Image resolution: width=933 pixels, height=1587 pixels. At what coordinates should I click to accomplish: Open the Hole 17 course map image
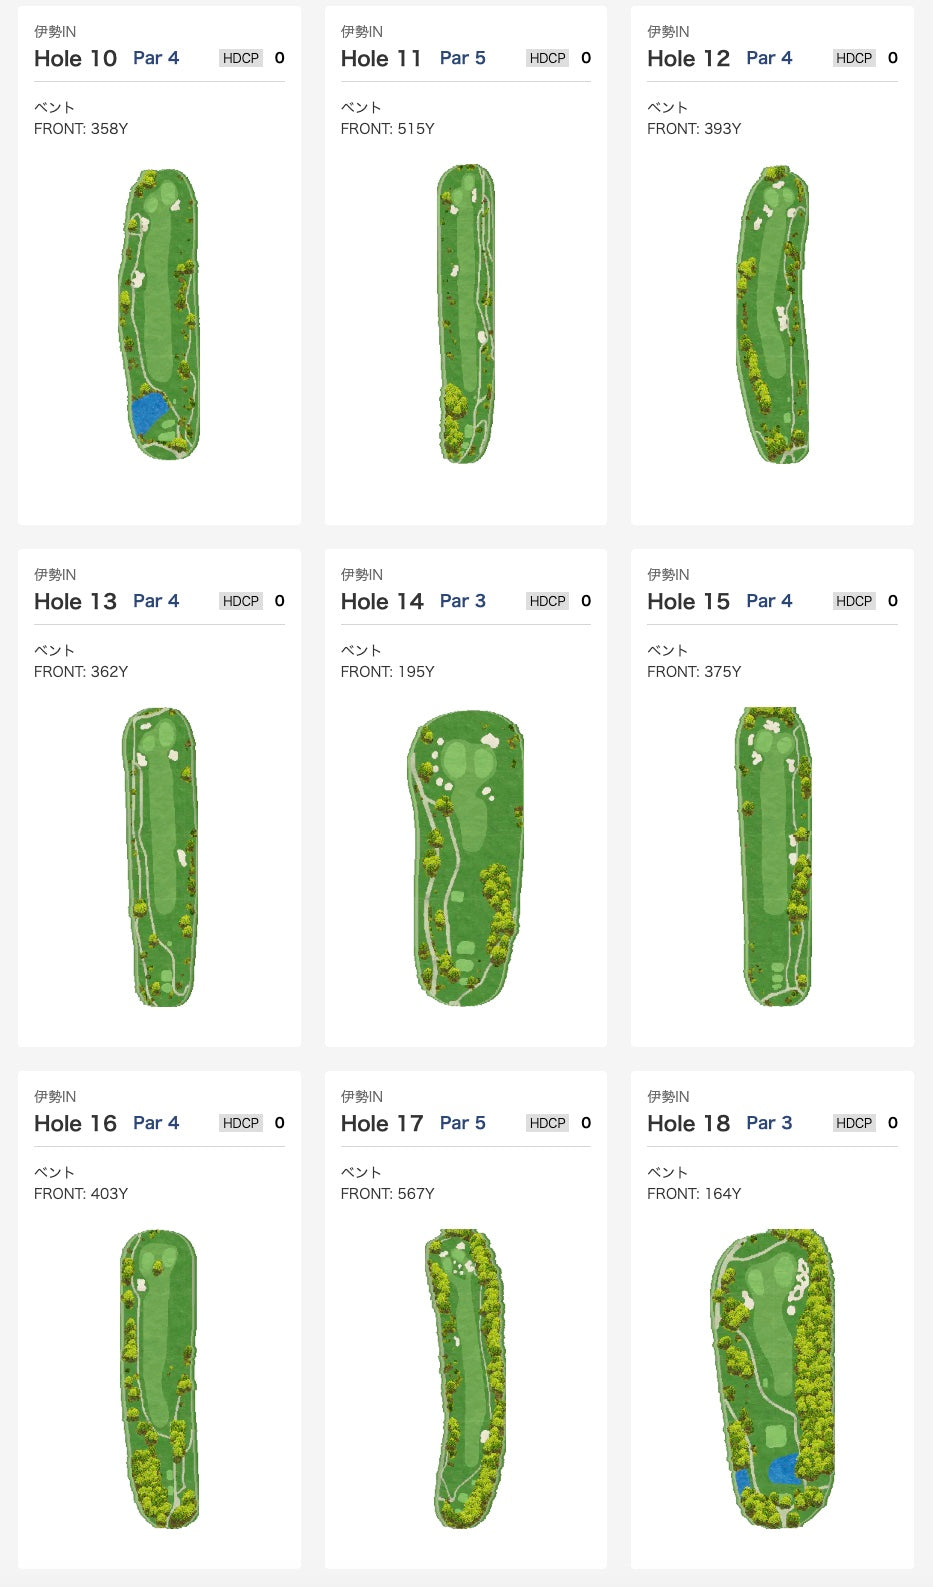click(466, 1379)
